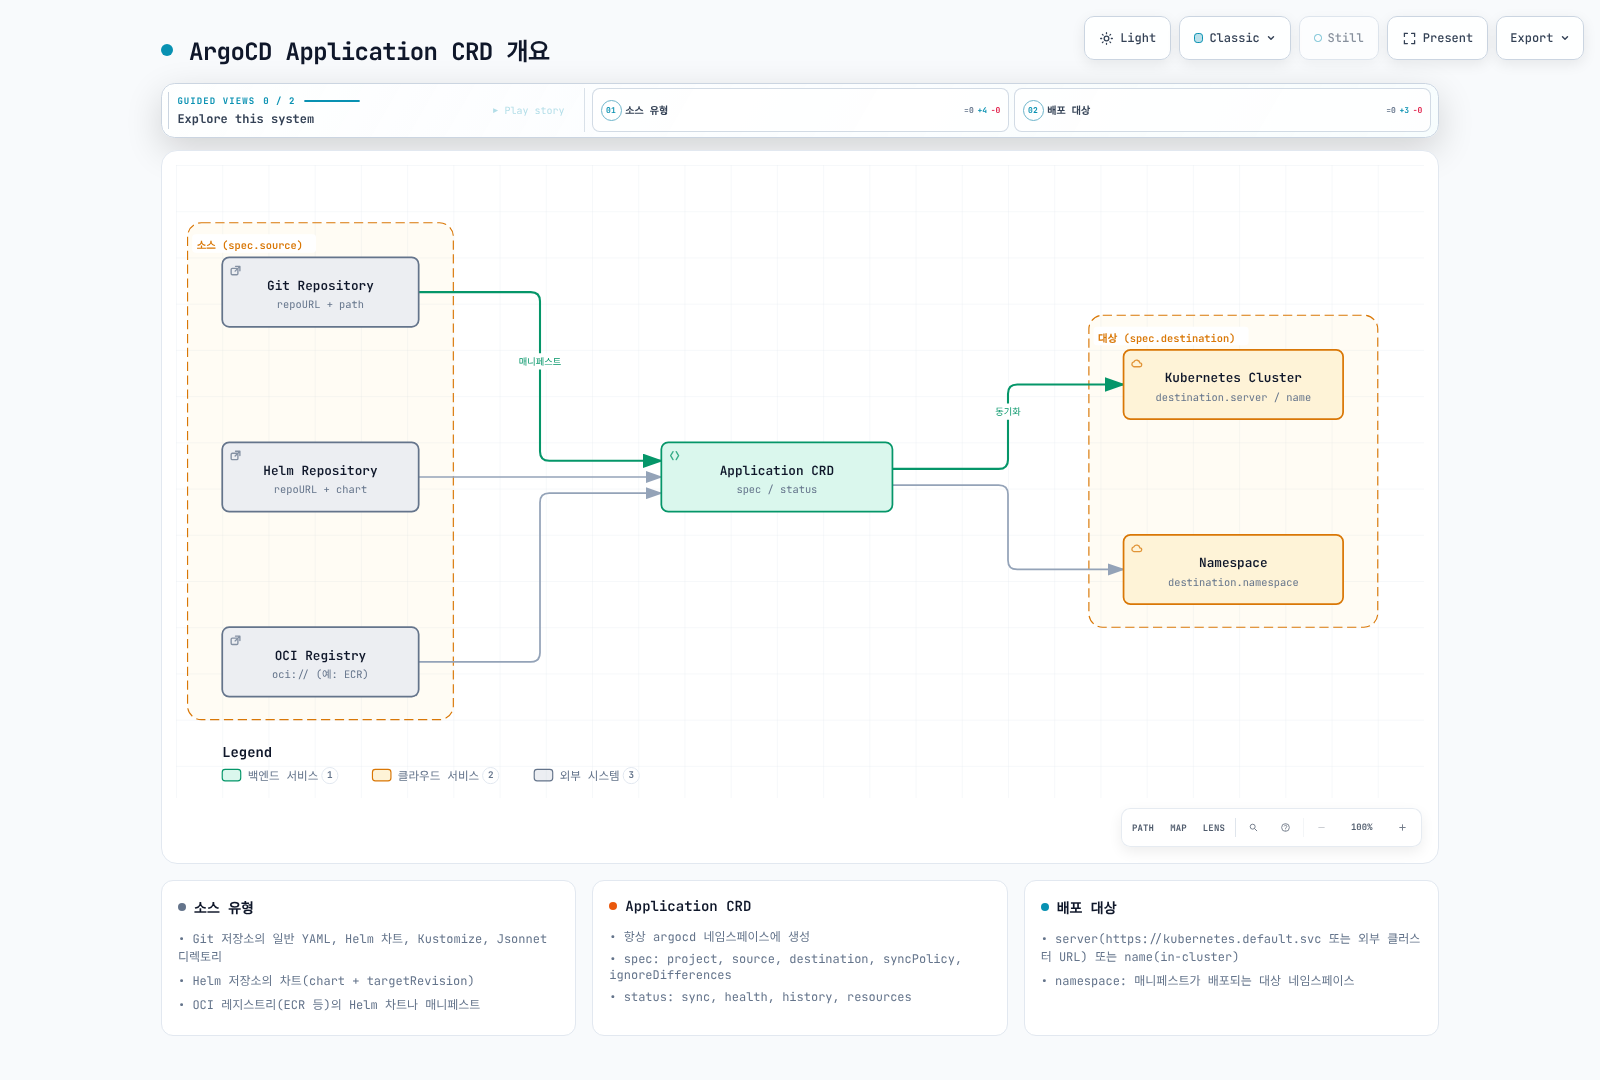The height and width of the screenshot is (1080, 1600).
Task: Switch to MAP mode
Action: pyautogui.click(x=1179, y=828)
